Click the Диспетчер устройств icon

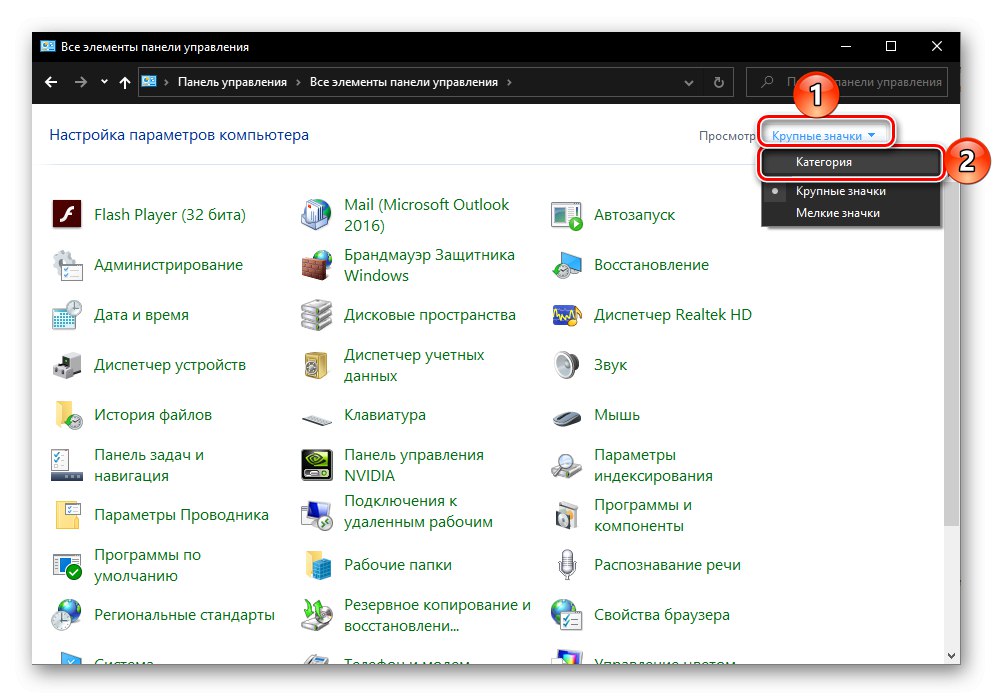(66, 365)
